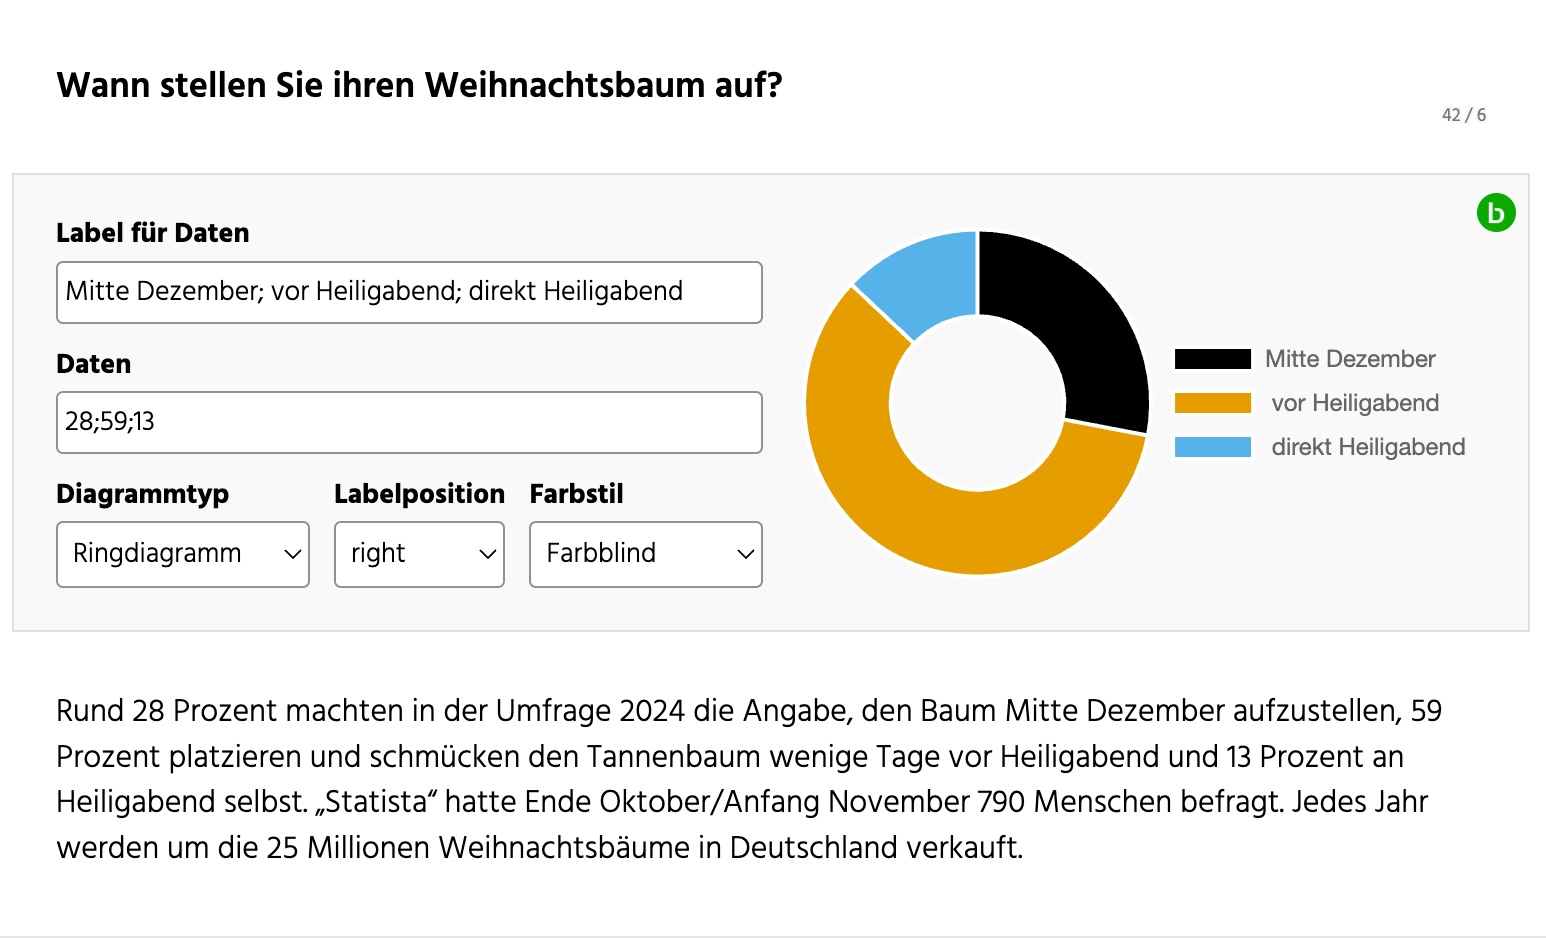Select the orange vor Heiligabend legend swatch
Screen dimensions: 1546x938
[x=1212, y=403]
